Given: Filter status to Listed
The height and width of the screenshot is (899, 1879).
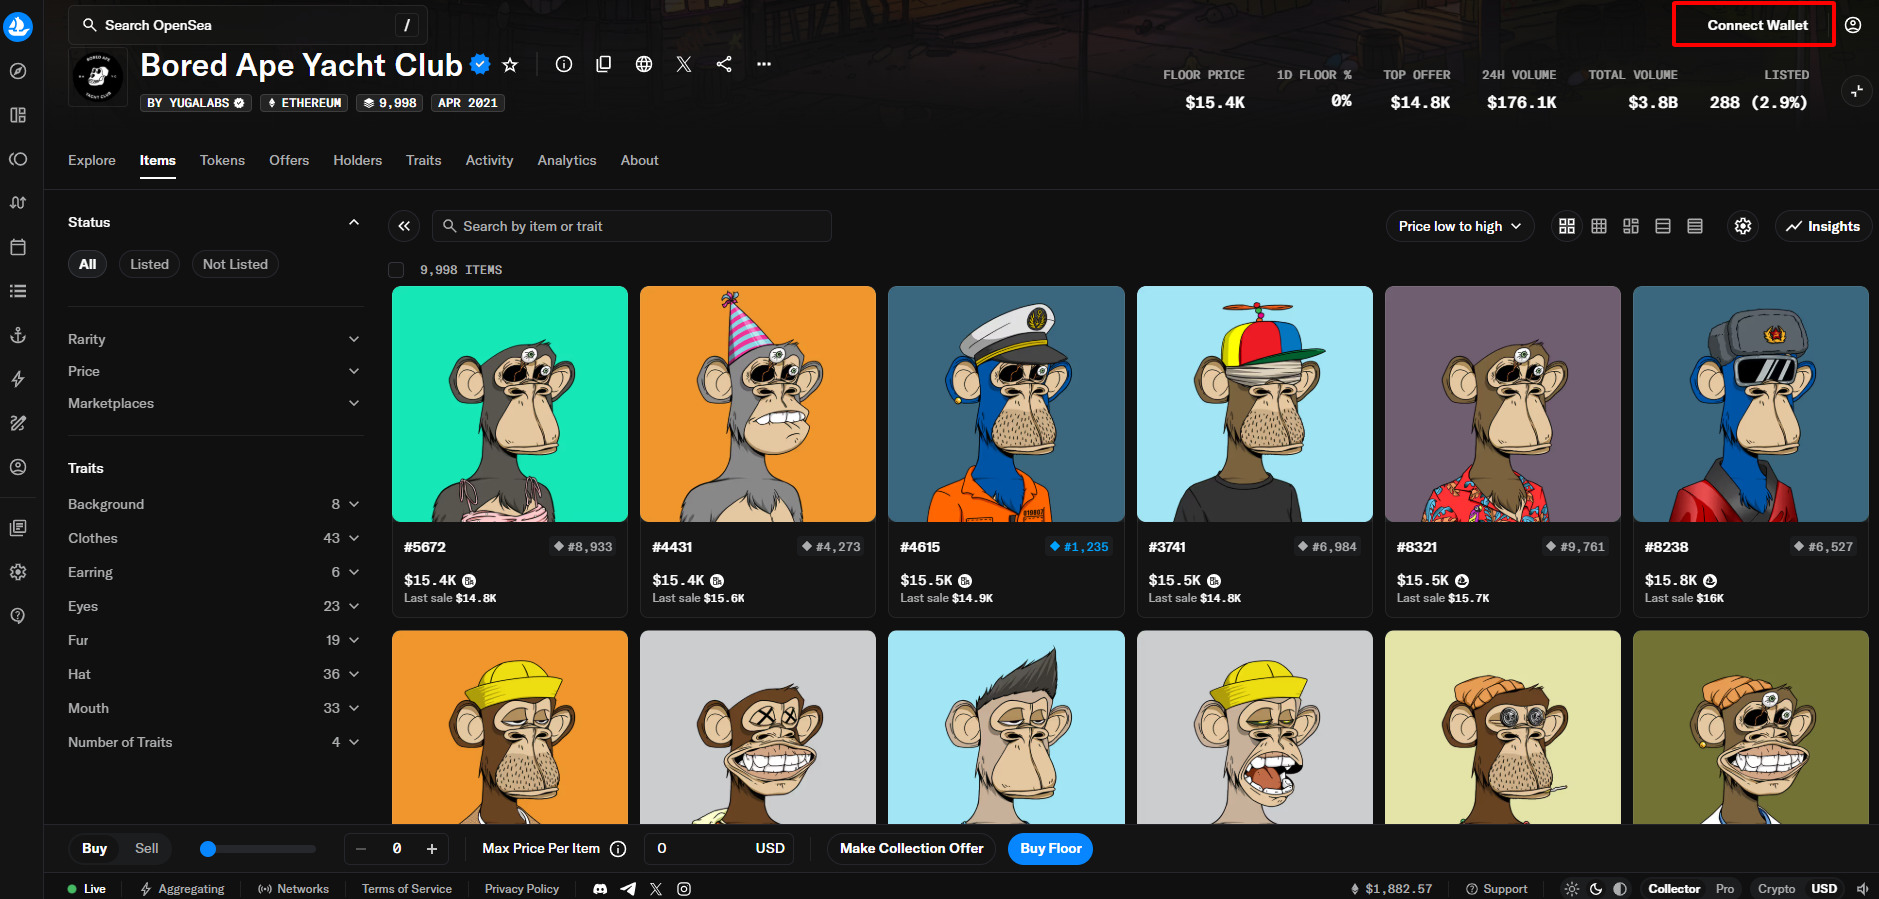Looking at the screenshot, I should pos(149,264).
